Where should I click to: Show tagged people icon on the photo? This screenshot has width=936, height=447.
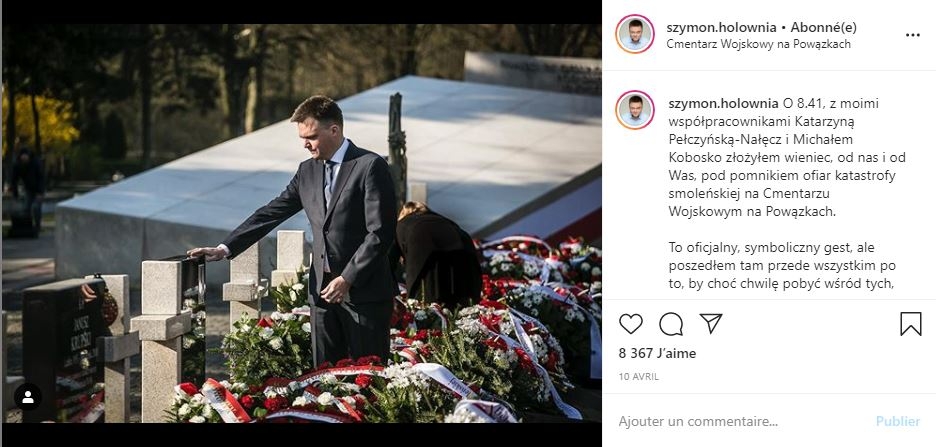coord(28,397)
